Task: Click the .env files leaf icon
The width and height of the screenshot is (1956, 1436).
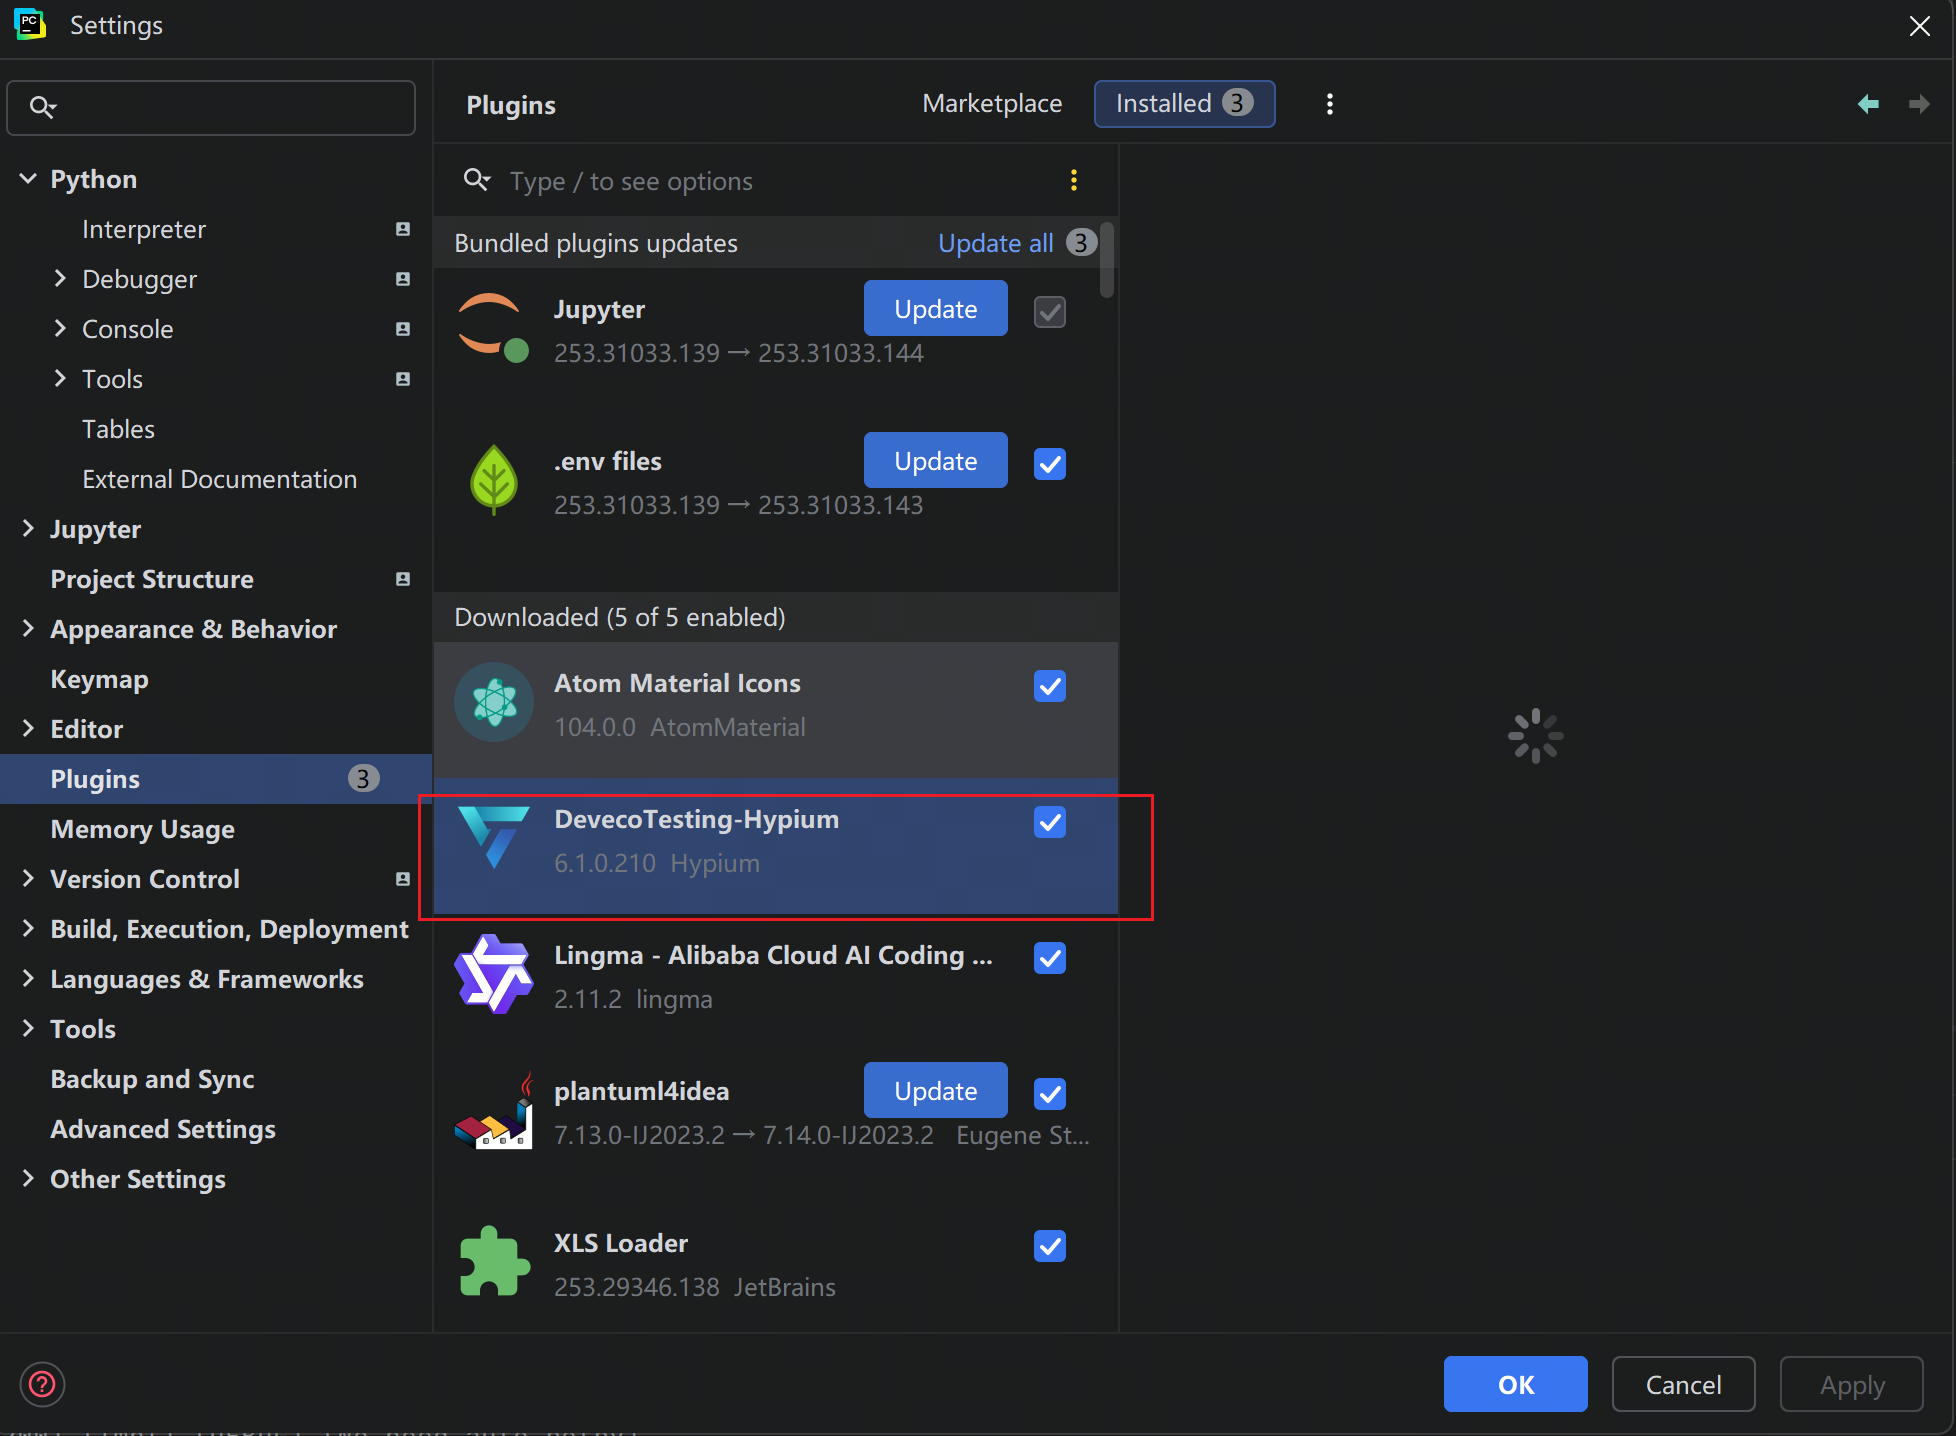Action: [493, 480]
